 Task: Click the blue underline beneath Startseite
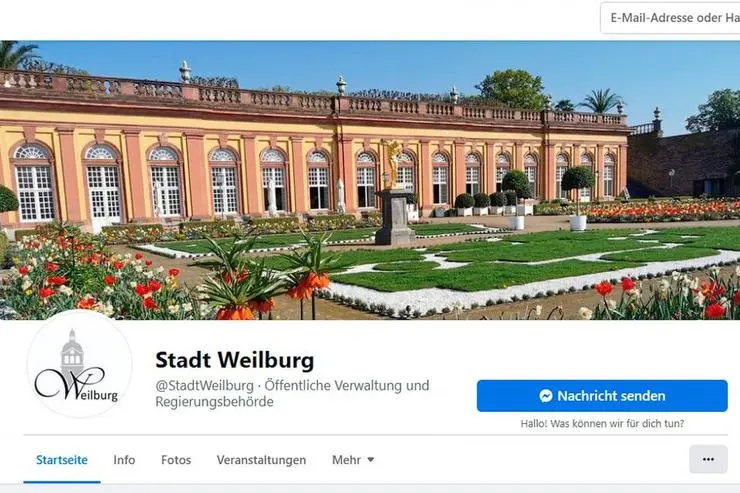pos(62,482)
